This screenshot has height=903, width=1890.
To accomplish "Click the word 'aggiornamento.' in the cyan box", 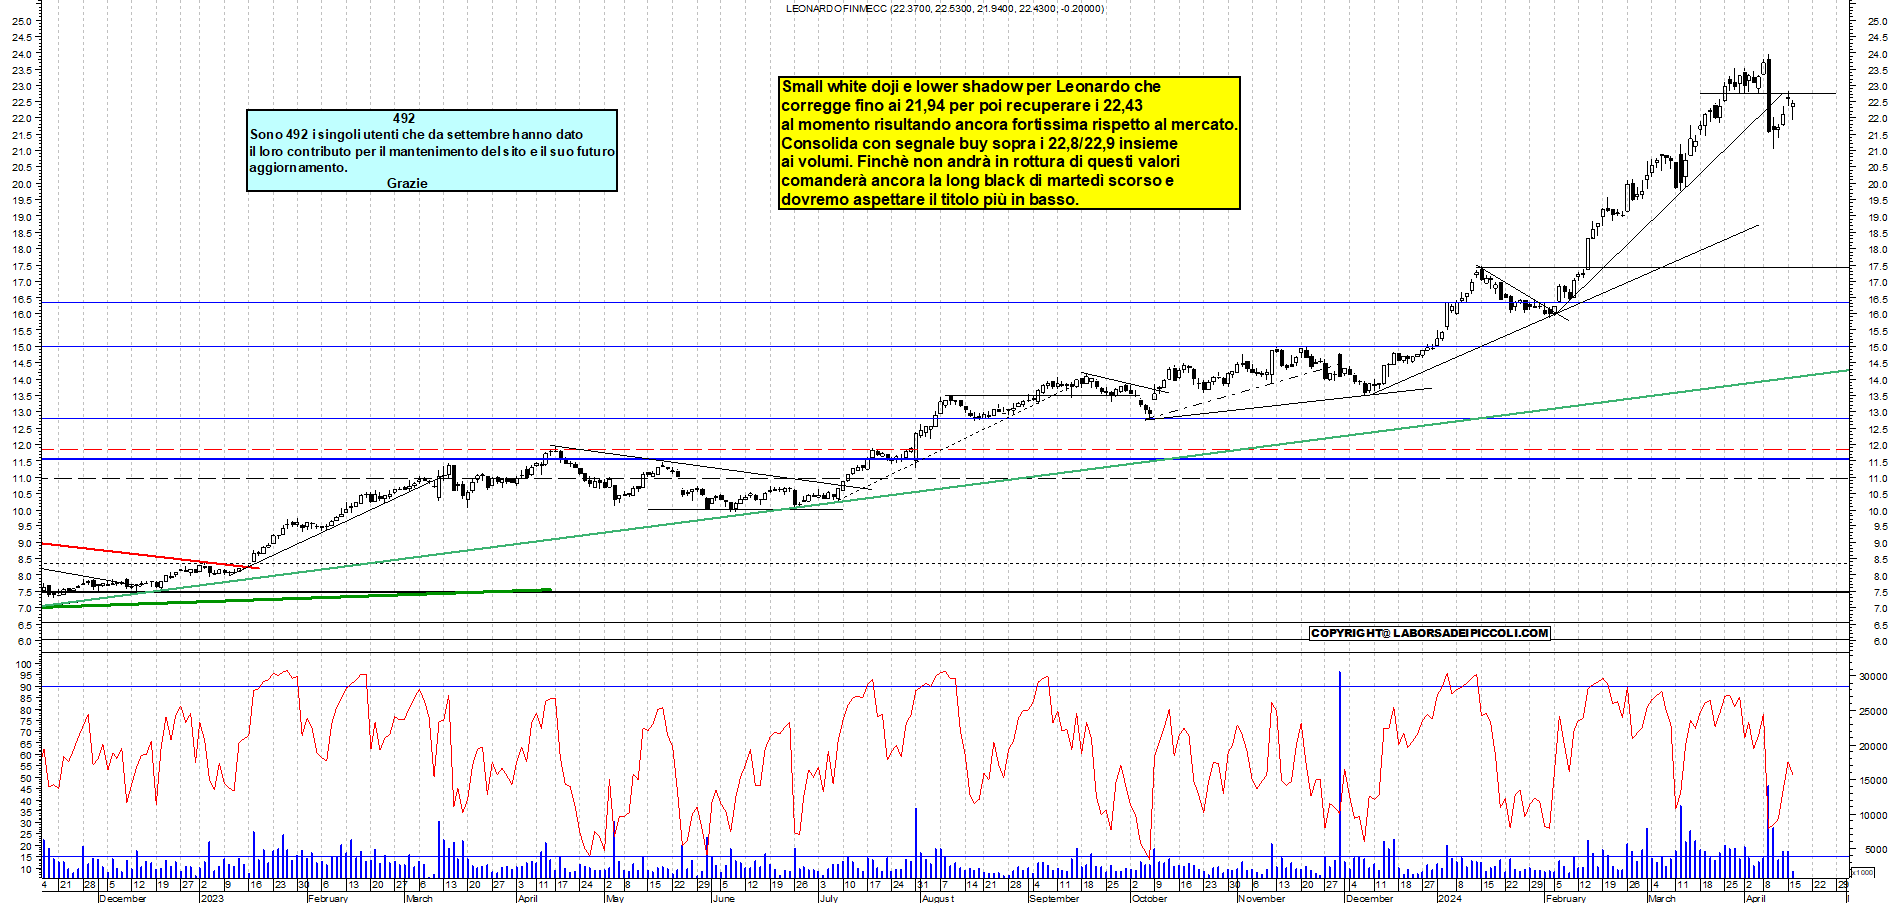I will (x=299, y=167).
